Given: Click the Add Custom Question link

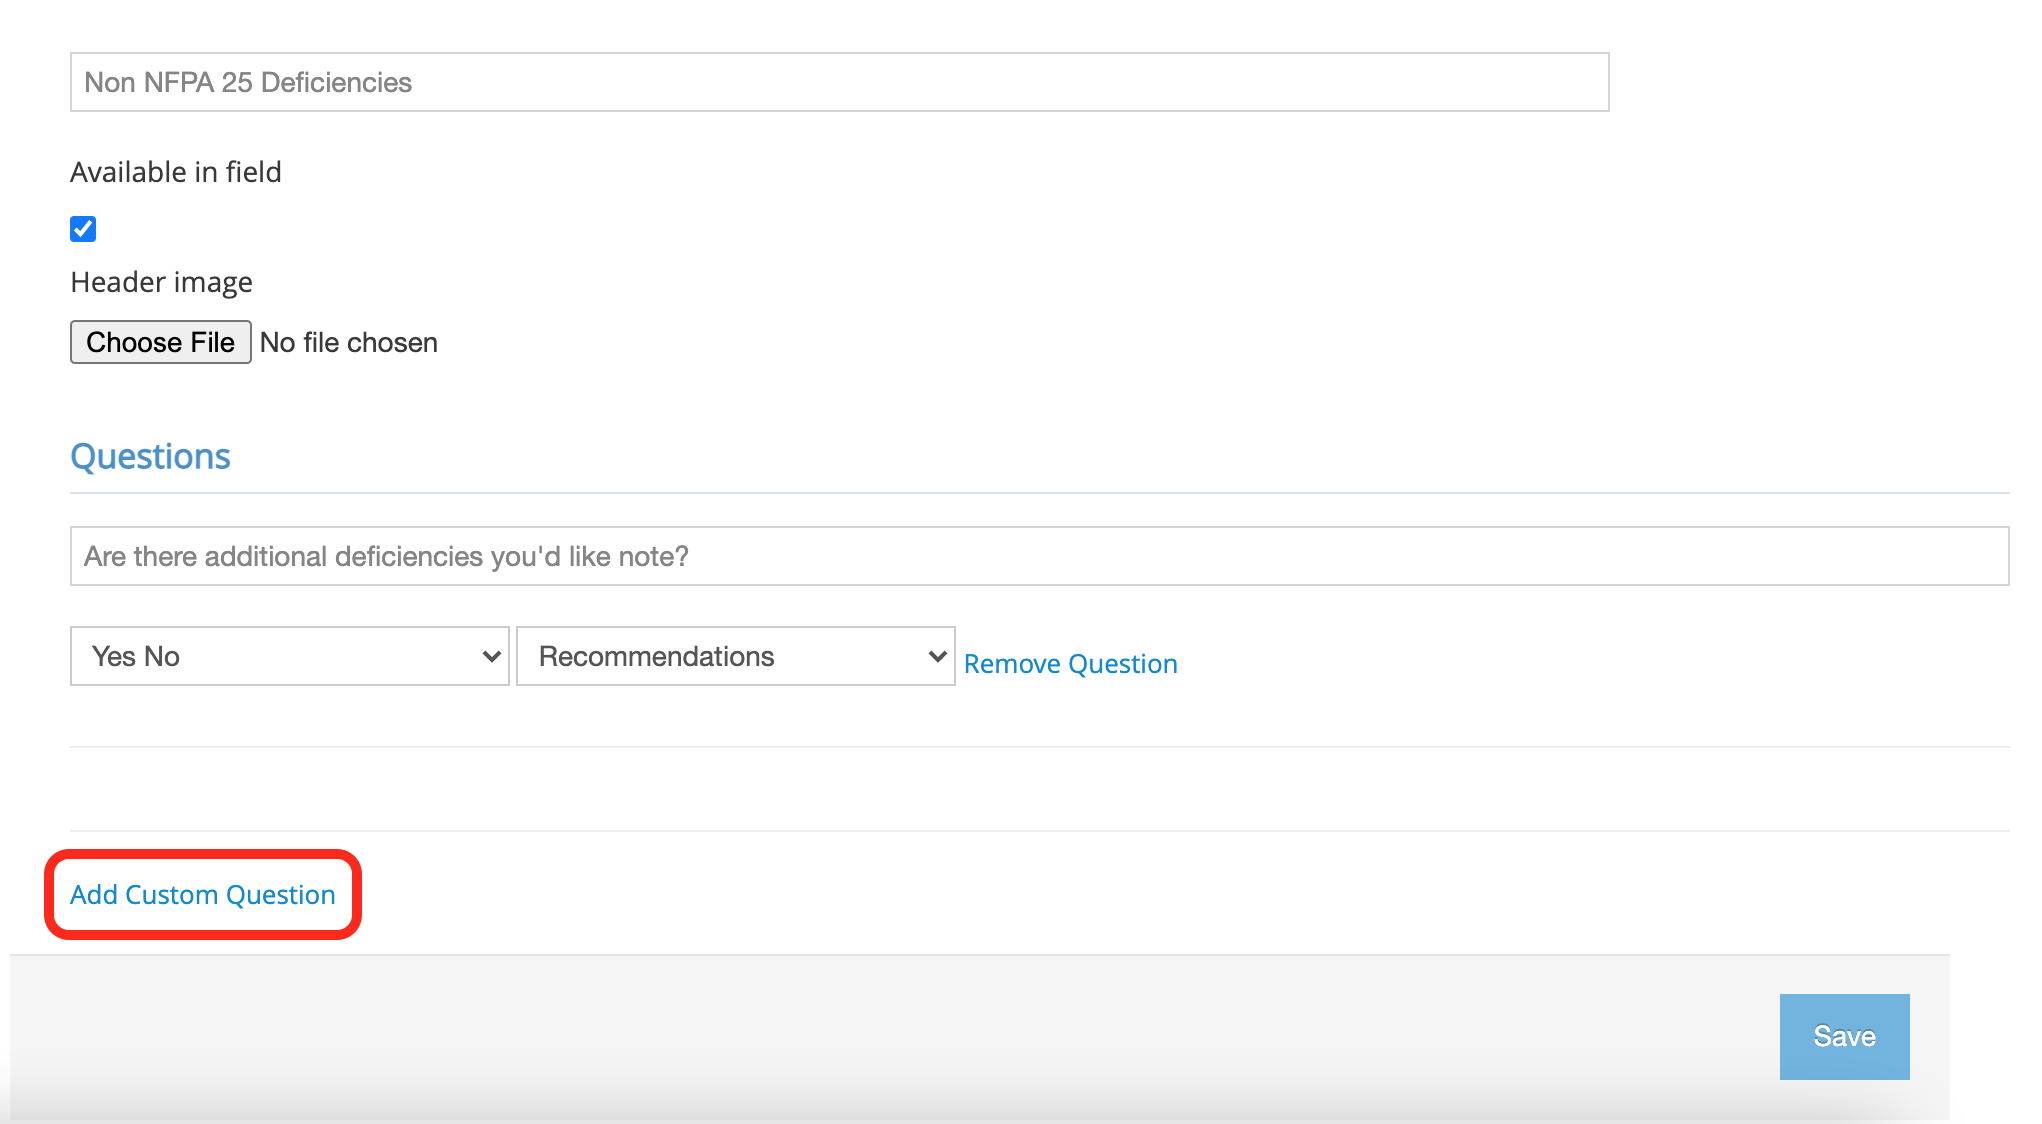Looking at the screenshot, I should 203,895.
